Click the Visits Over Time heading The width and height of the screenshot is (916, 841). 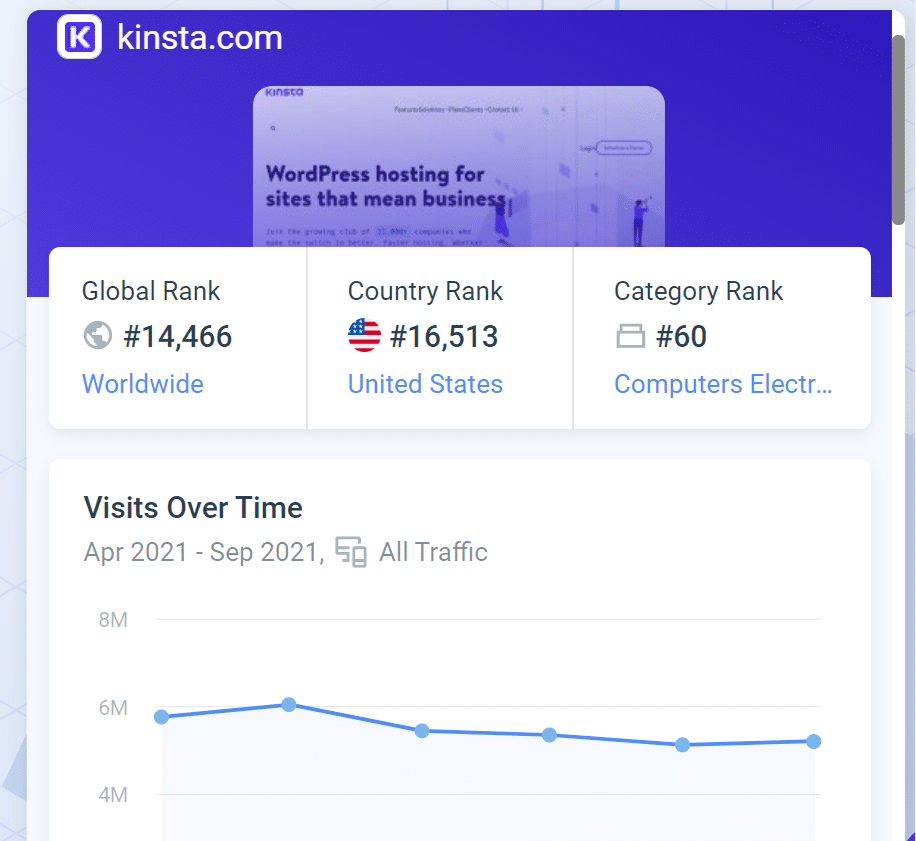coord(192,508)
